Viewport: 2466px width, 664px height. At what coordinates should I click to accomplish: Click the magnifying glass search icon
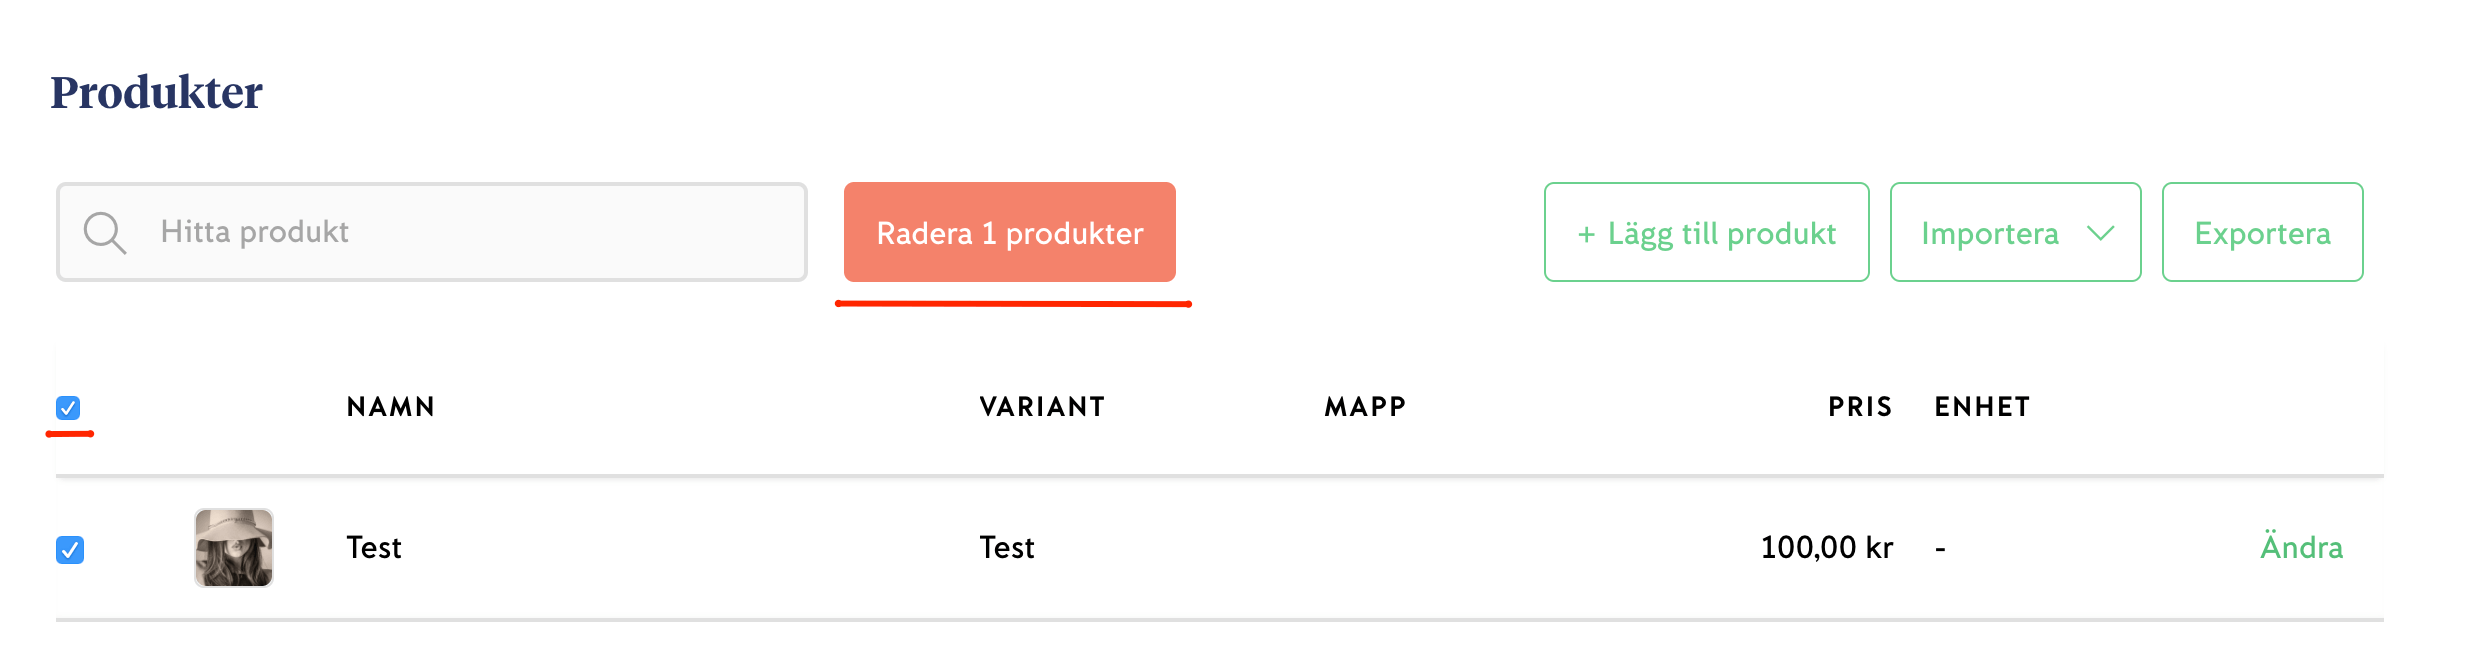point(104,233)
